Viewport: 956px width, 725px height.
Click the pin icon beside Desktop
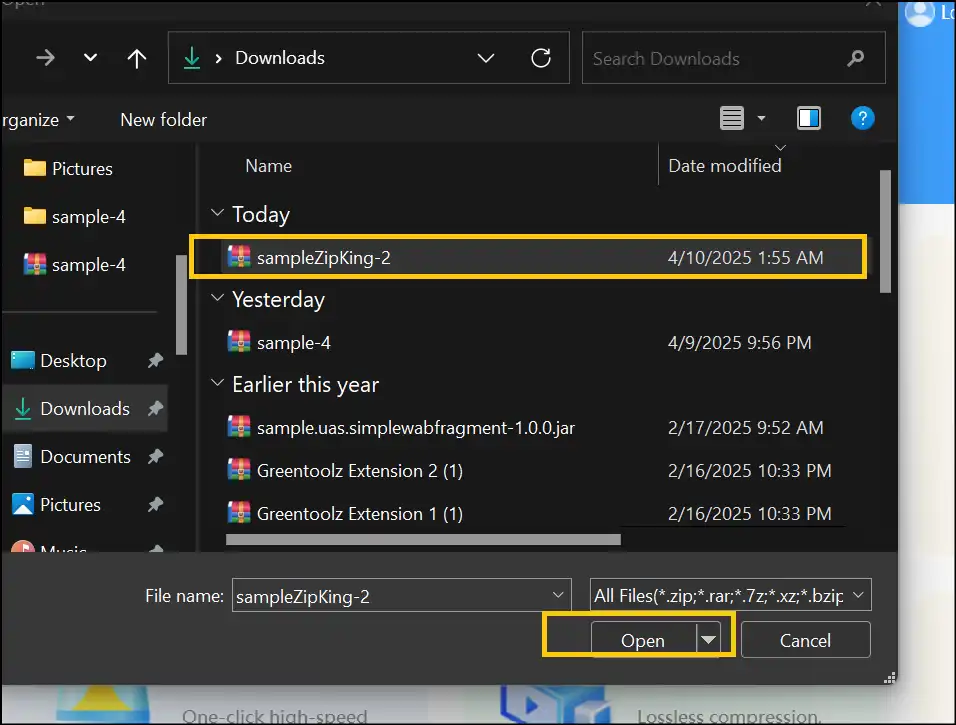[155, 360]
